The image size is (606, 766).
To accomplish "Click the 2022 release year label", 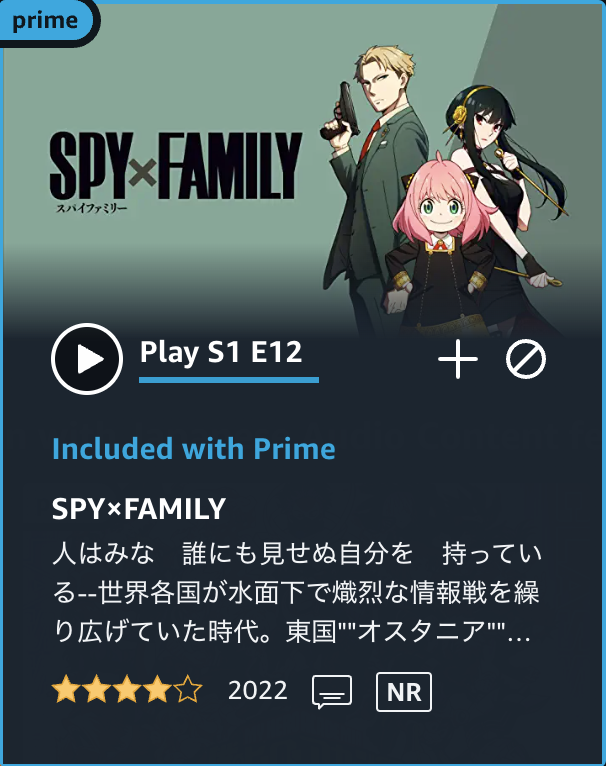I will [258, 691].
